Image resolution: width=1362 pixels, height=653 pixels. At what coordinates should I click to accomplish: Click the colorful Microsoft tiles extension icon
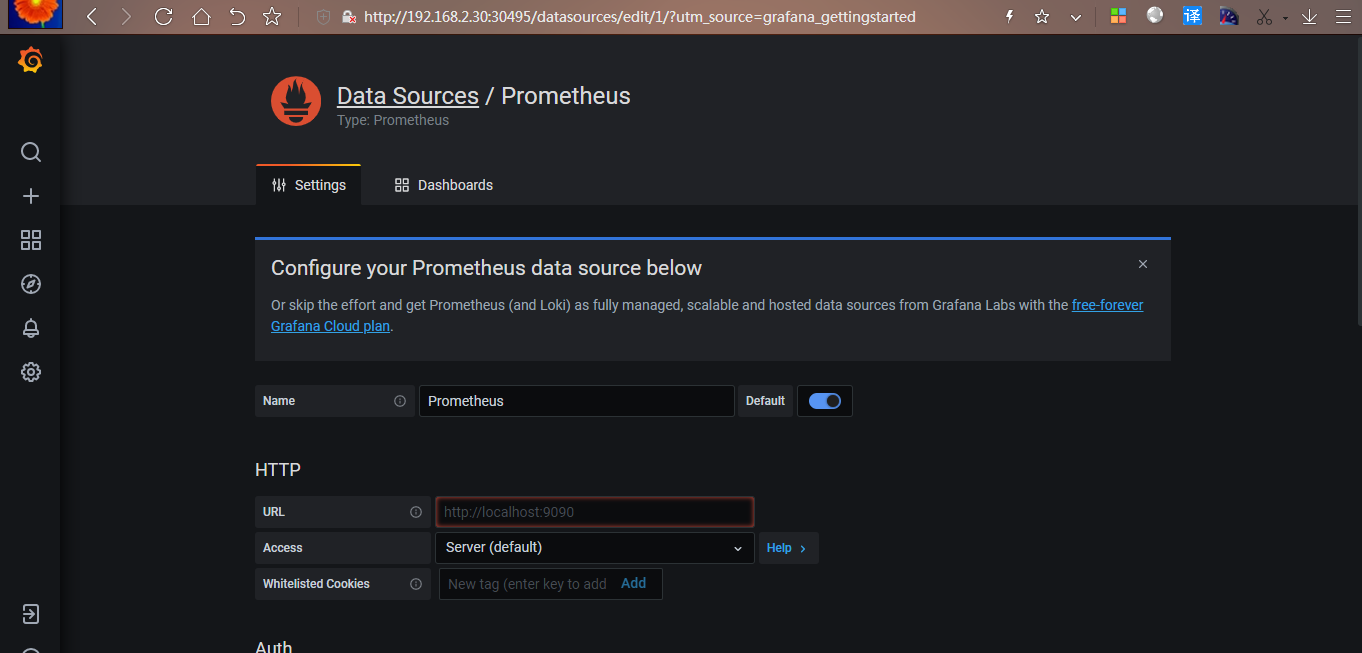tap(1118, 16)
